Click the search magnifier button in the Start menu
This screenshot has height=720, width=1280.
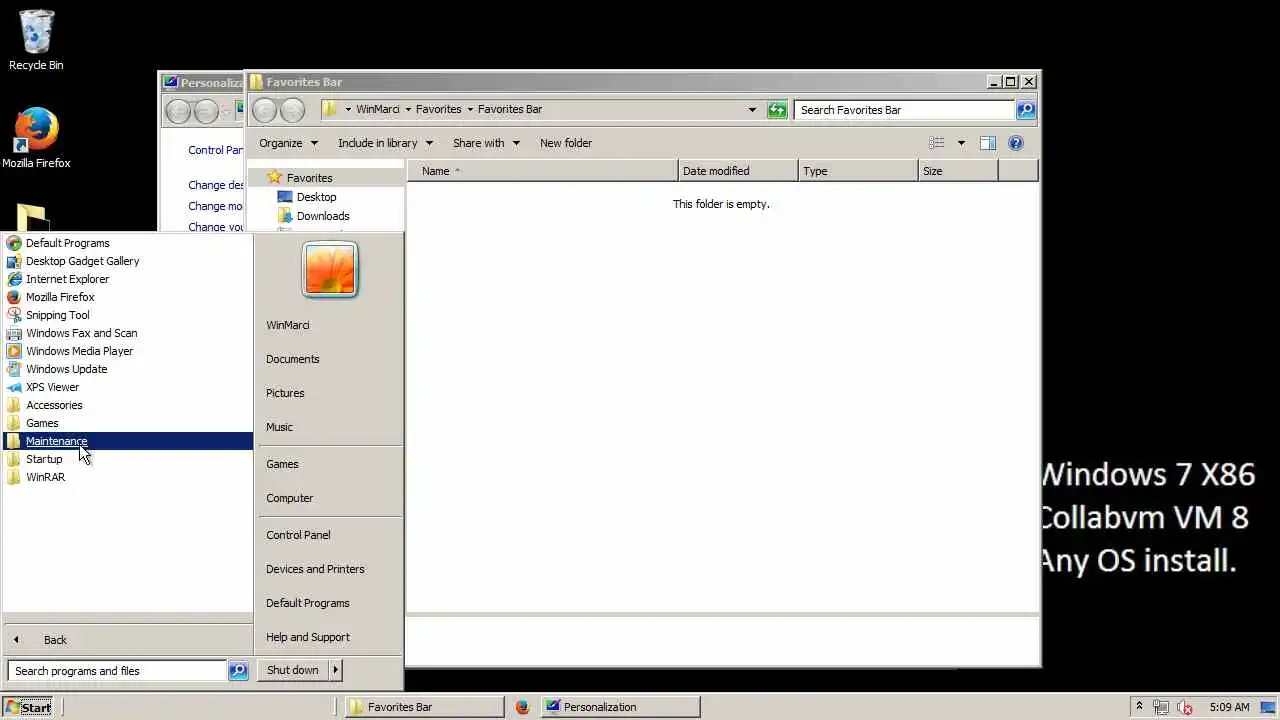[x=238, y=671]
